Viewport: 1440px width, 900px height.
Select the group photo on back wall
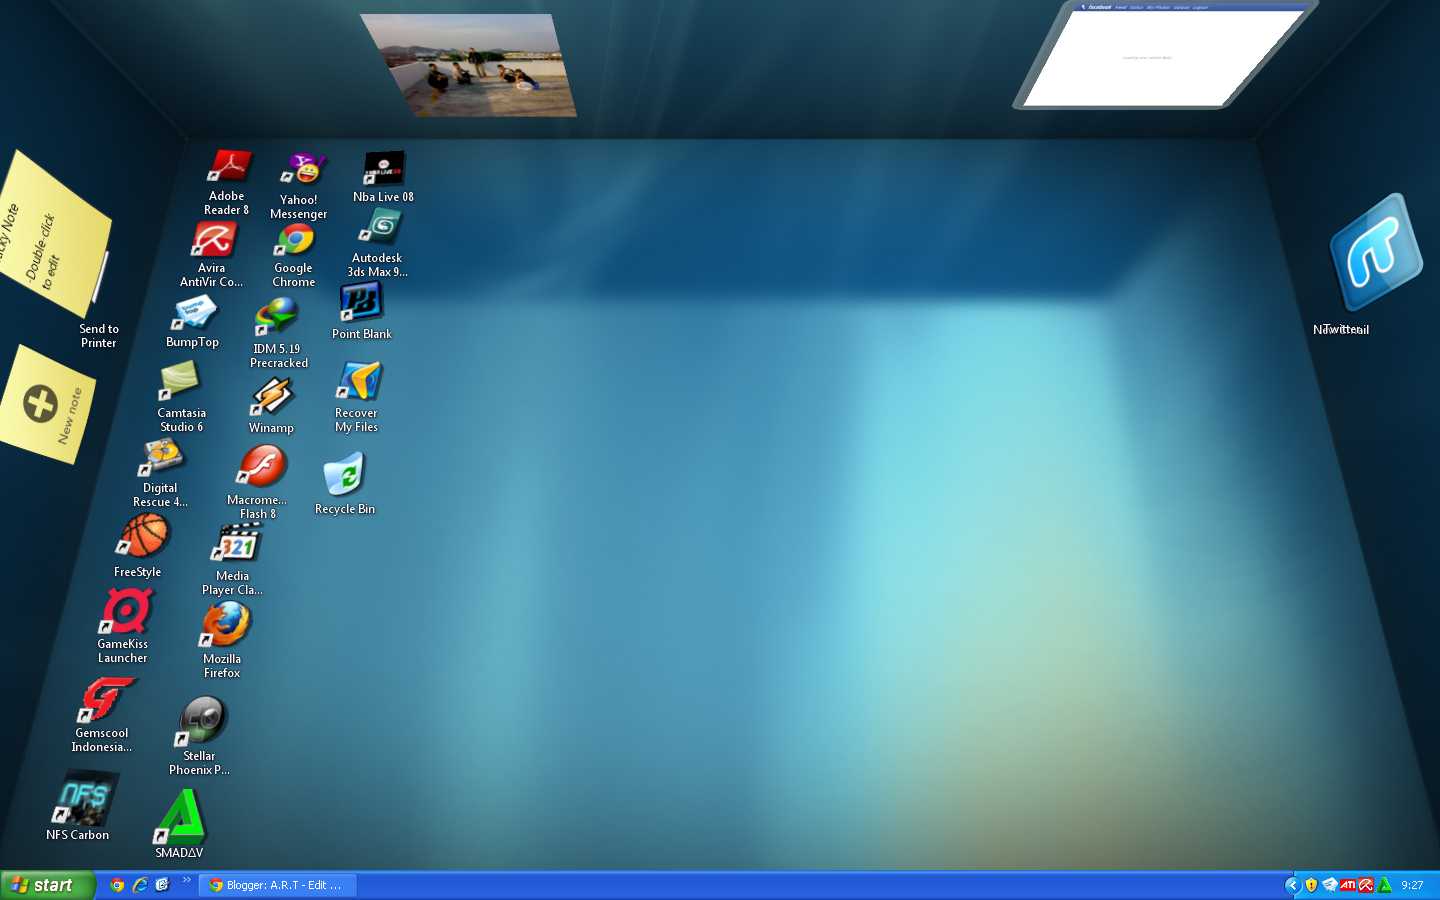coord(468,64)
